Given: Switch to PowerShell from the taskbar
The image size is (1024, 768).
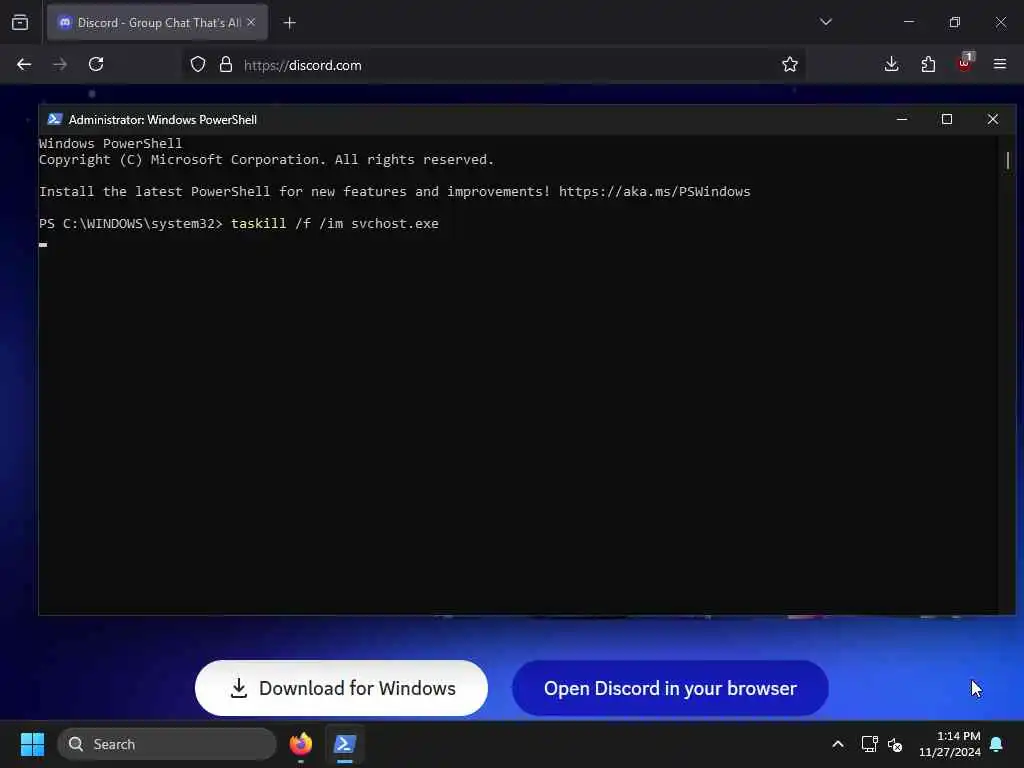Looking at the screenshot, I should tap(345, 744).
